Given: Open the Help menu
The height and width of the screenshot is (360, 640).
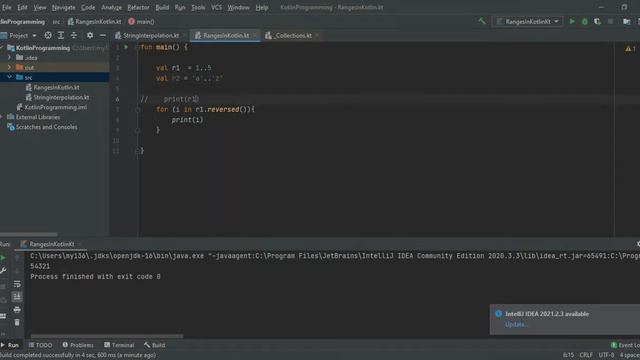Looking at the screenshot, I should pos(262,7).
